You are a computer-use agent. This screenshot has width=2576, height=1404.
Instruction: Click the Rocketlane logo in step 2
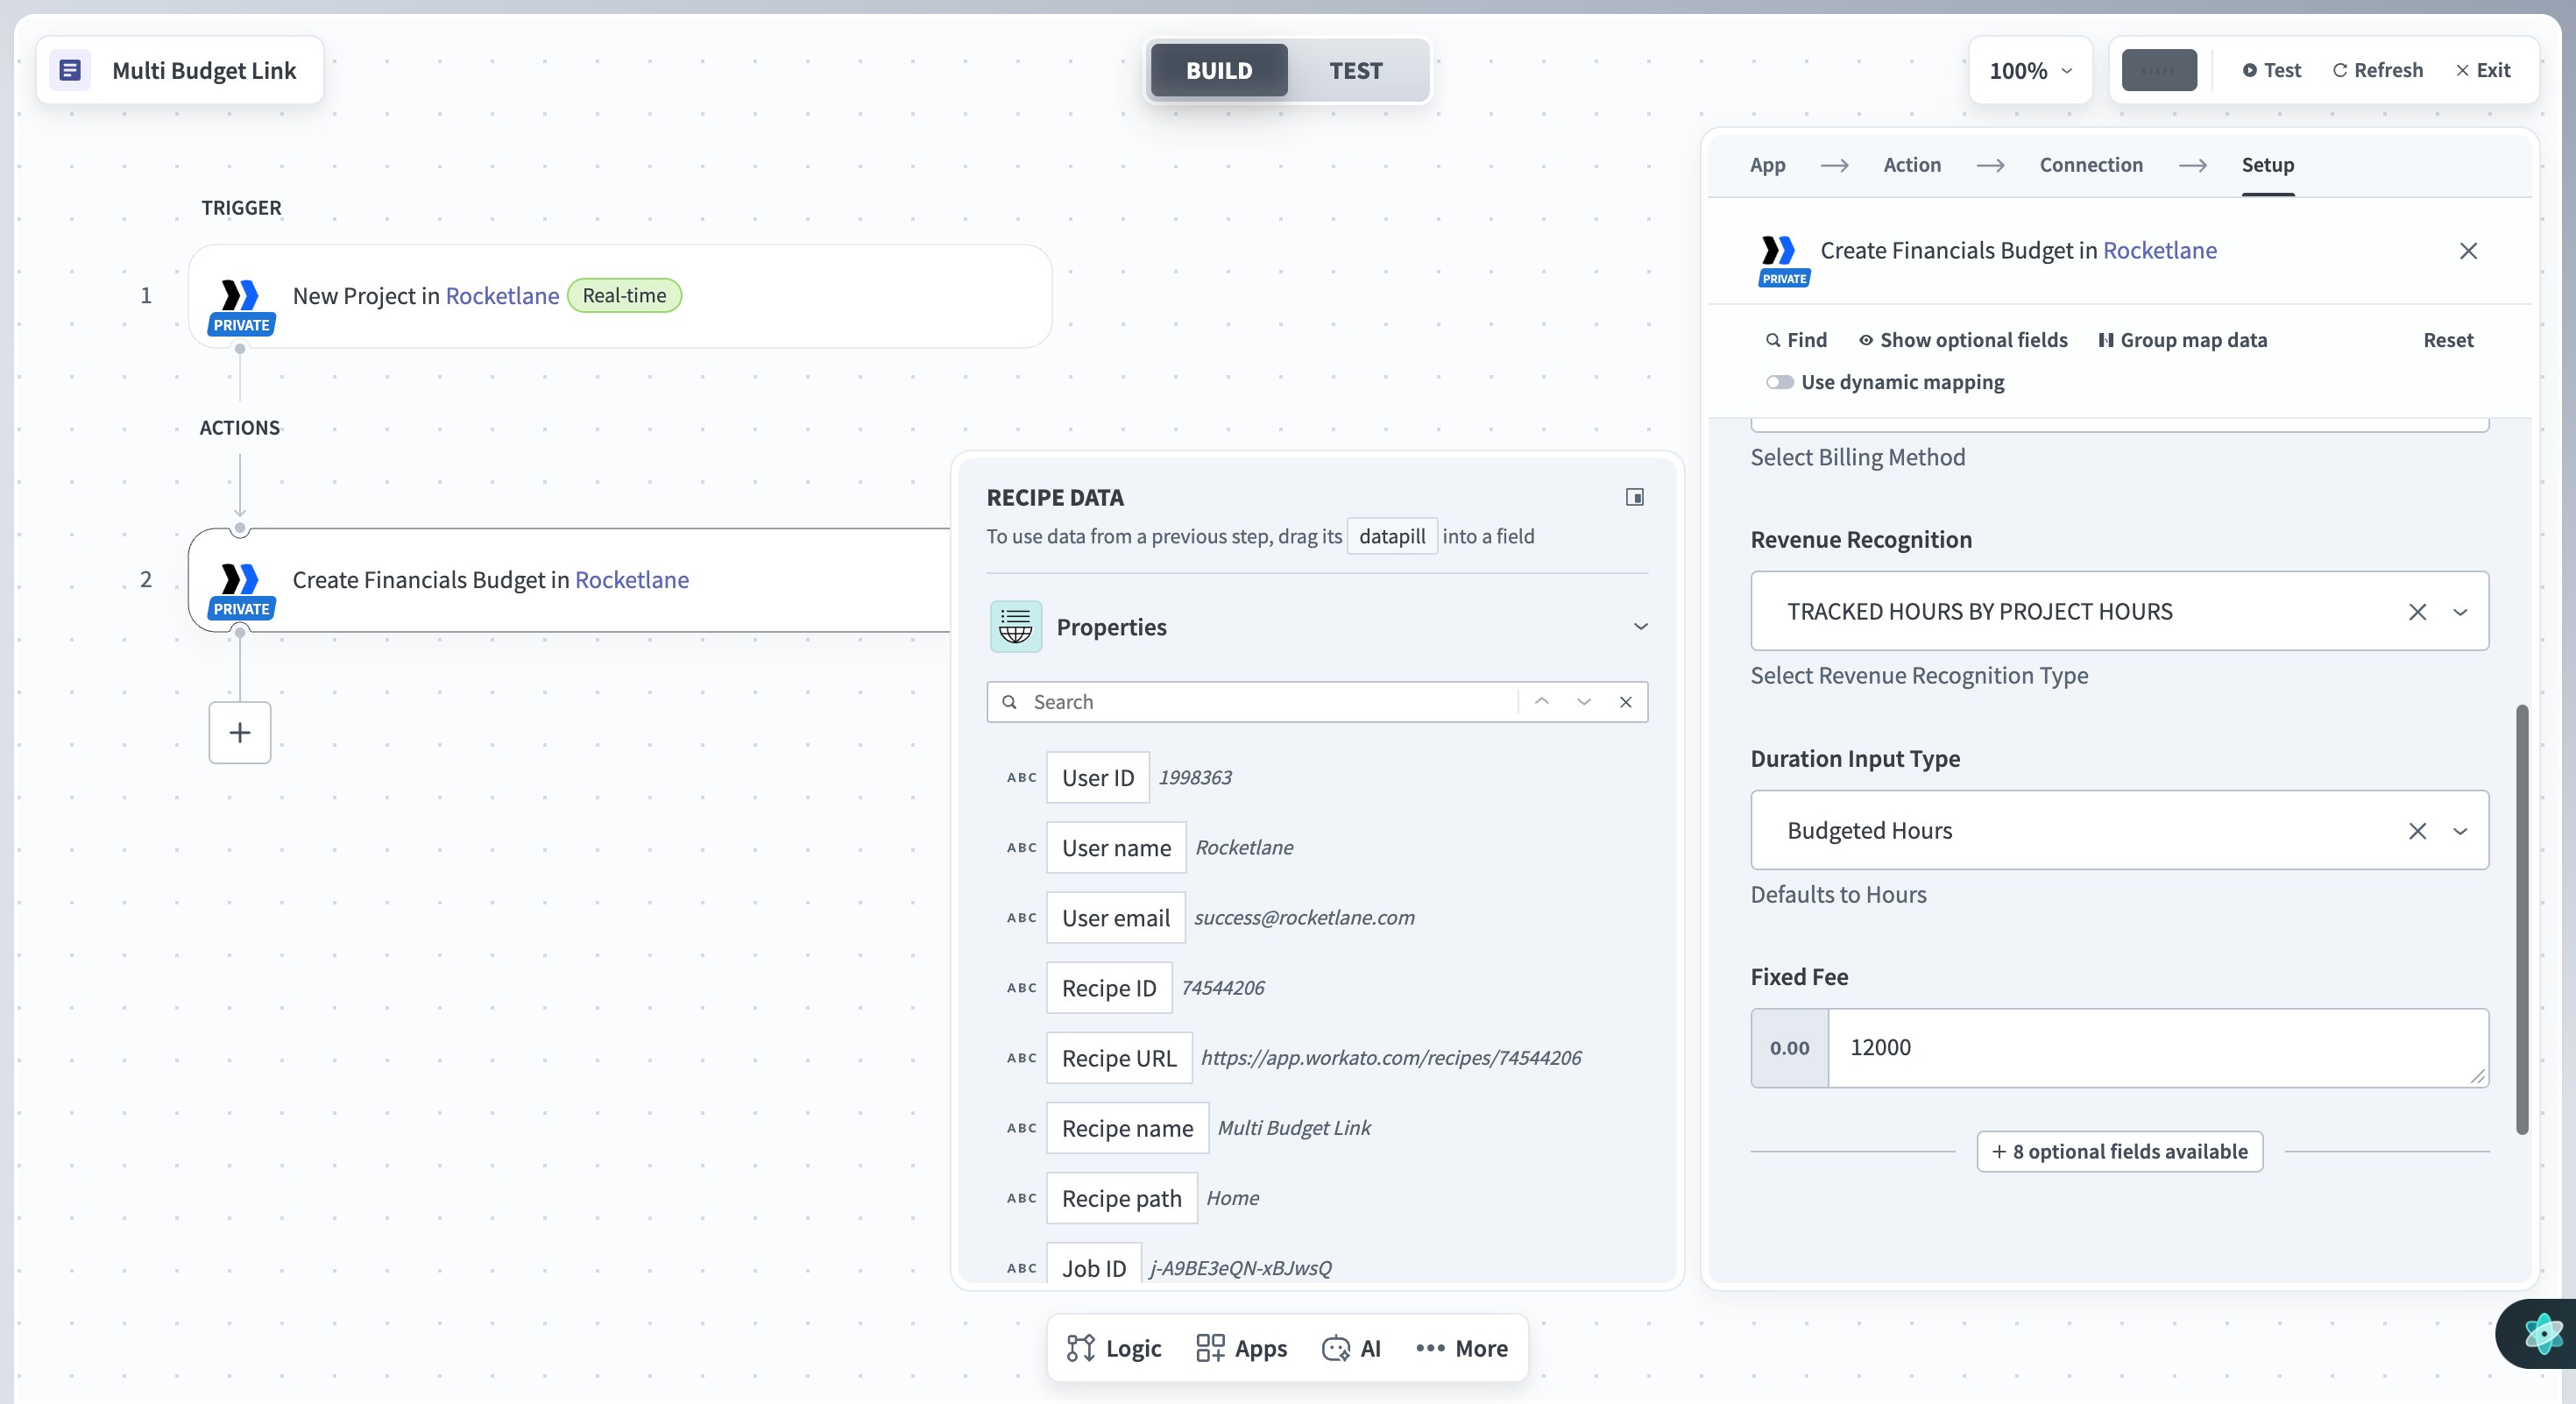pos(240,579)
